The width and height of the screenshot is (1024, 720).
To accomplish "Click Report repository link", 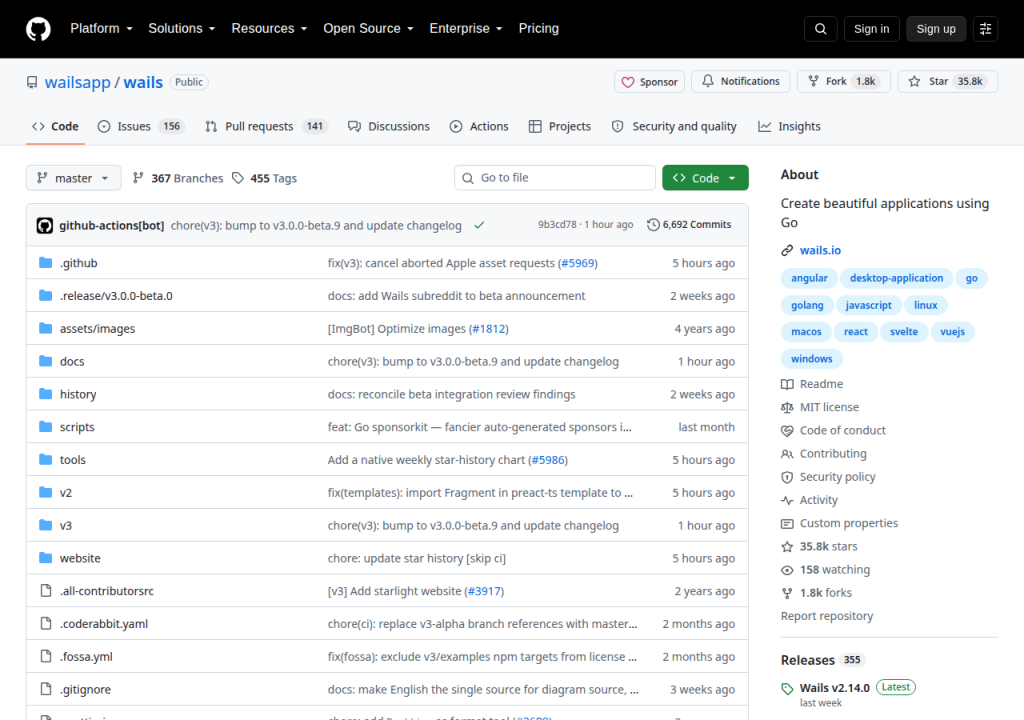I will (x=827, y=616).
